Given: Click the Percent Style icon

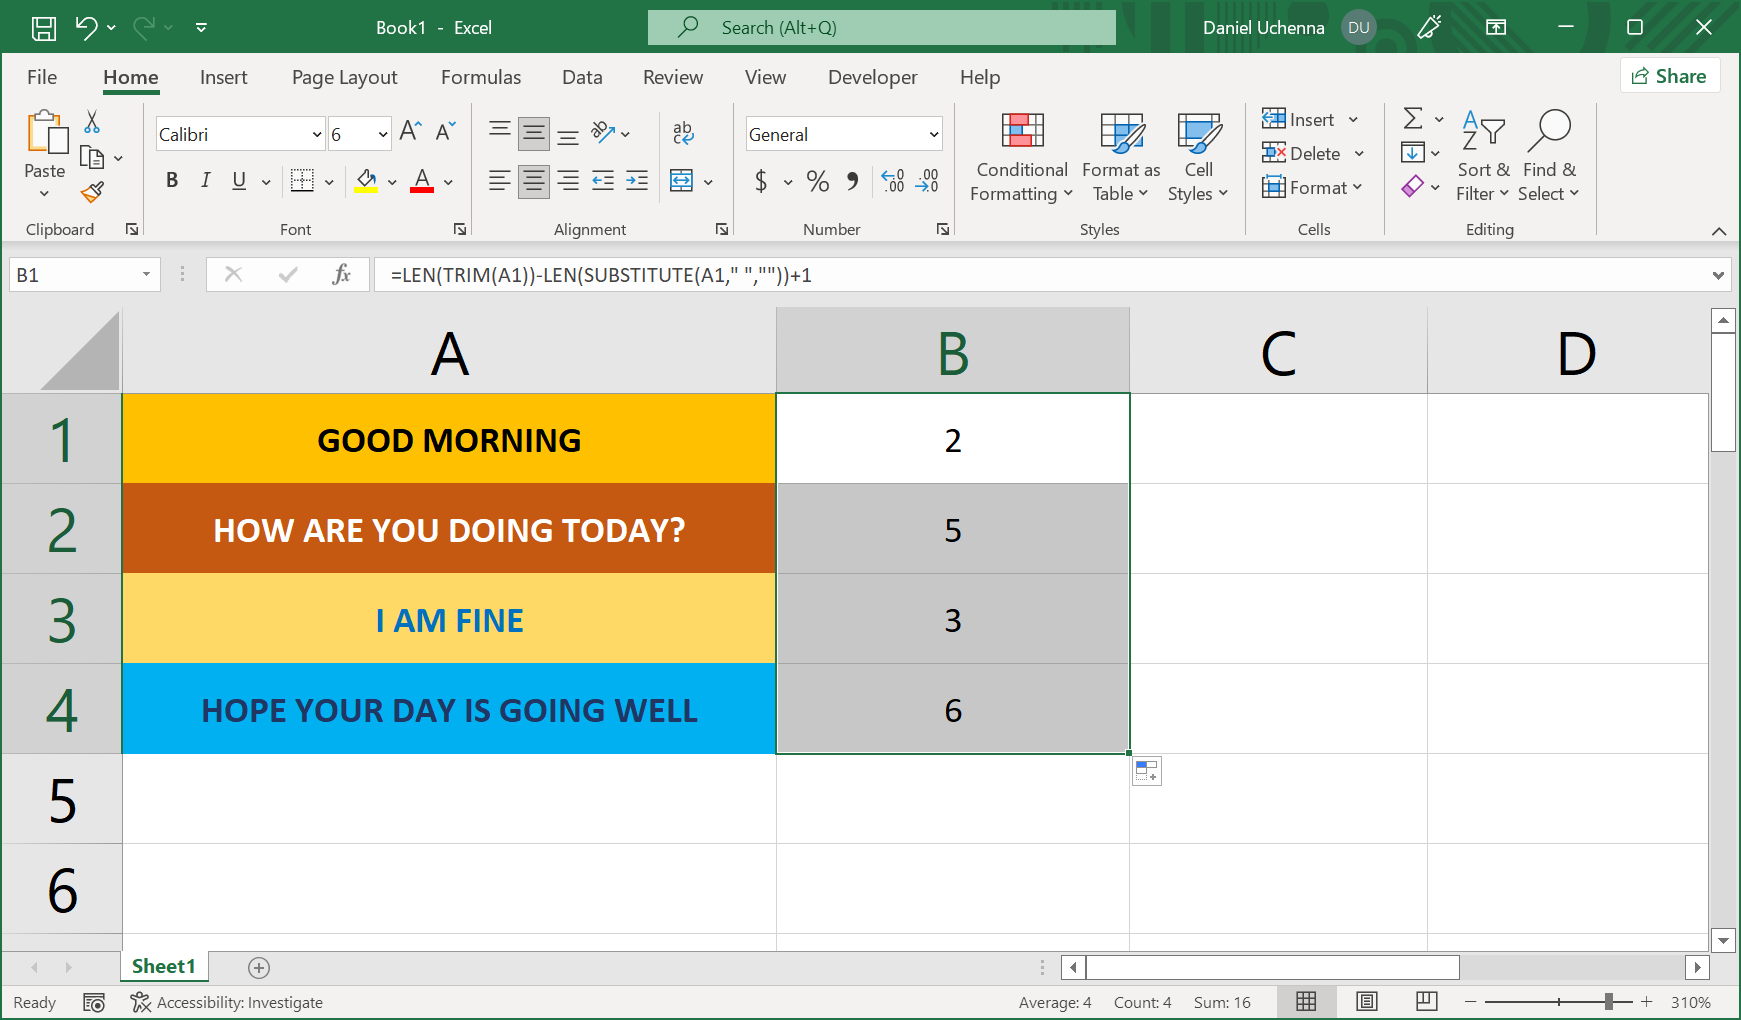Looking at the screenshot, I should pos(817,181).
